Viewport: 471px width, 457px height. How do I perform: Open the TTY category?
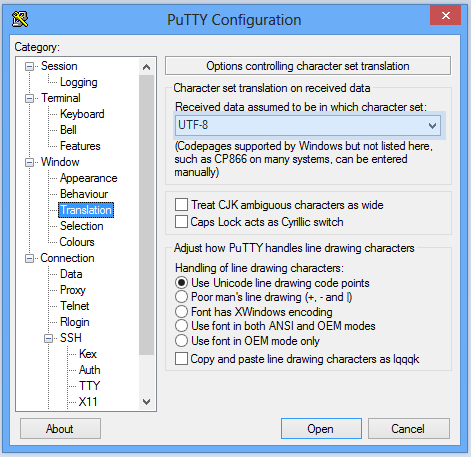pos(89,386)
